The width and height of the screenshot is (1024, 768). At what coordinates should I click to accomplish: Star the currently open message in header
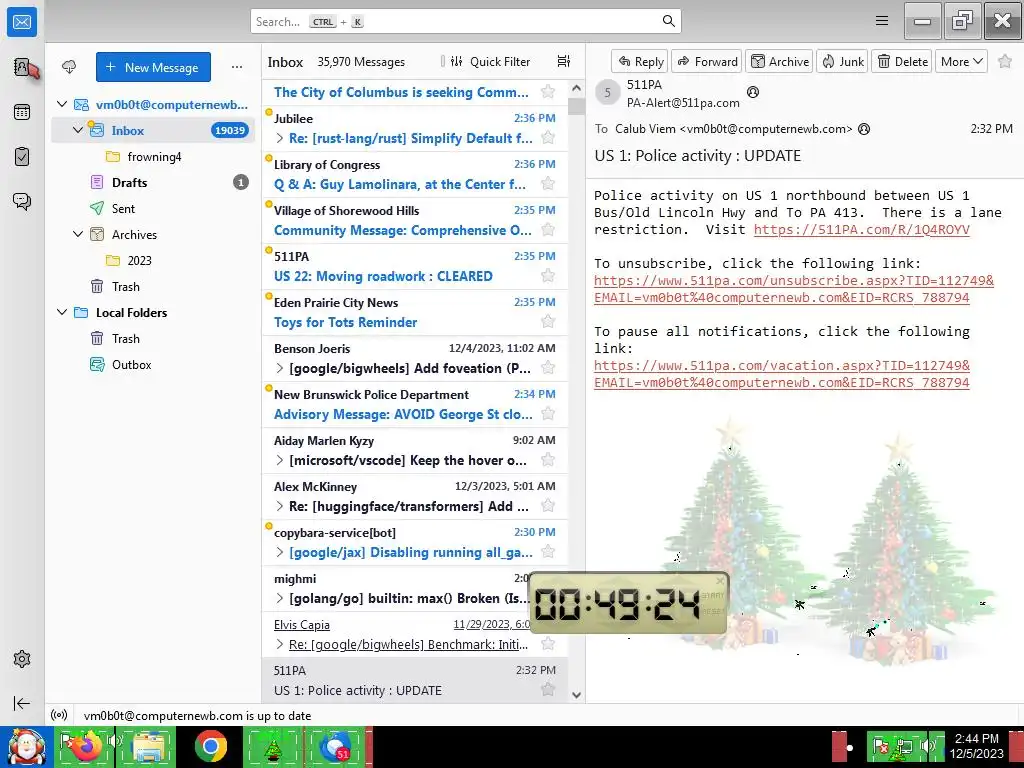click(1004, 61)
